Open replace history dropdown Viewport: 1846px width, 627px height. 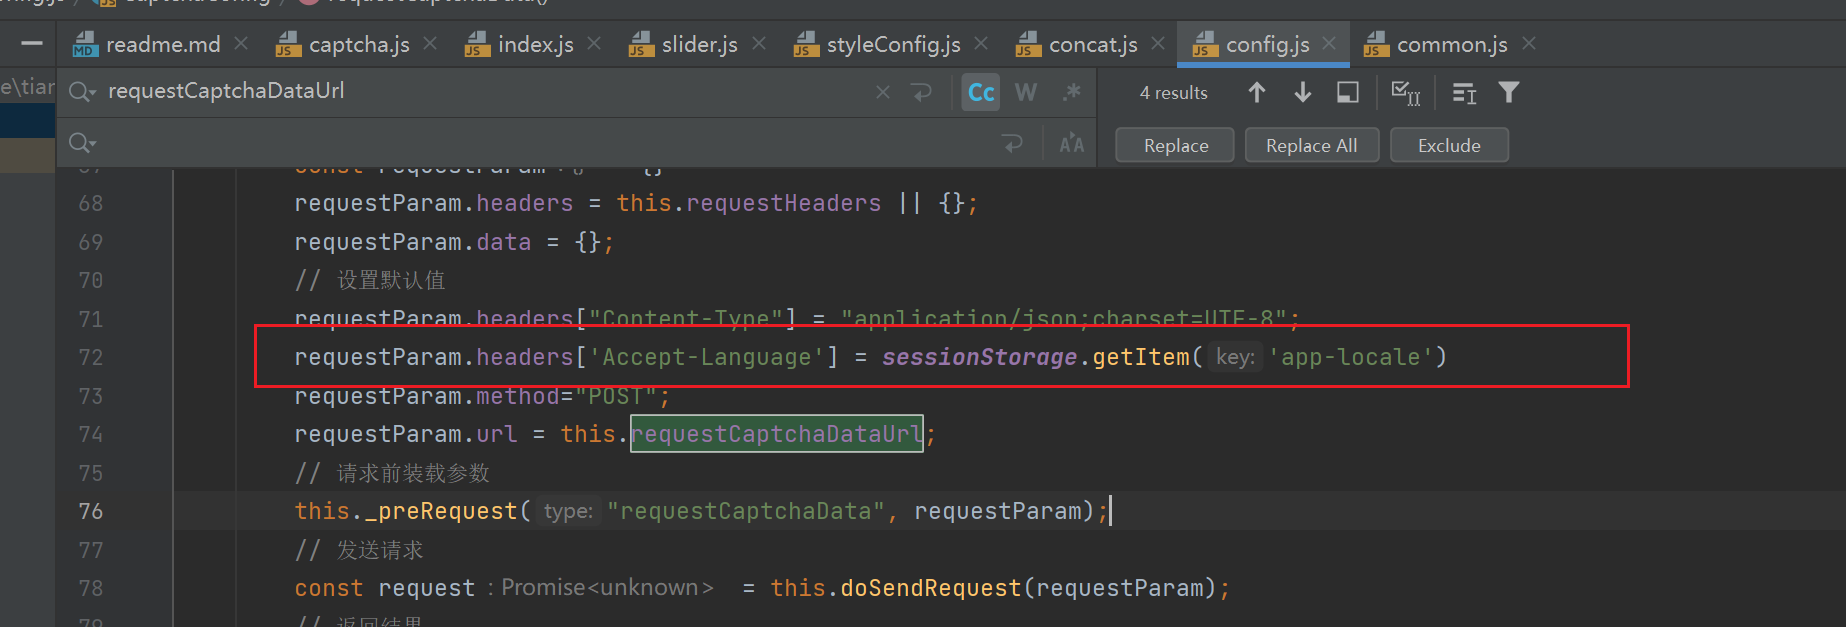82,144
